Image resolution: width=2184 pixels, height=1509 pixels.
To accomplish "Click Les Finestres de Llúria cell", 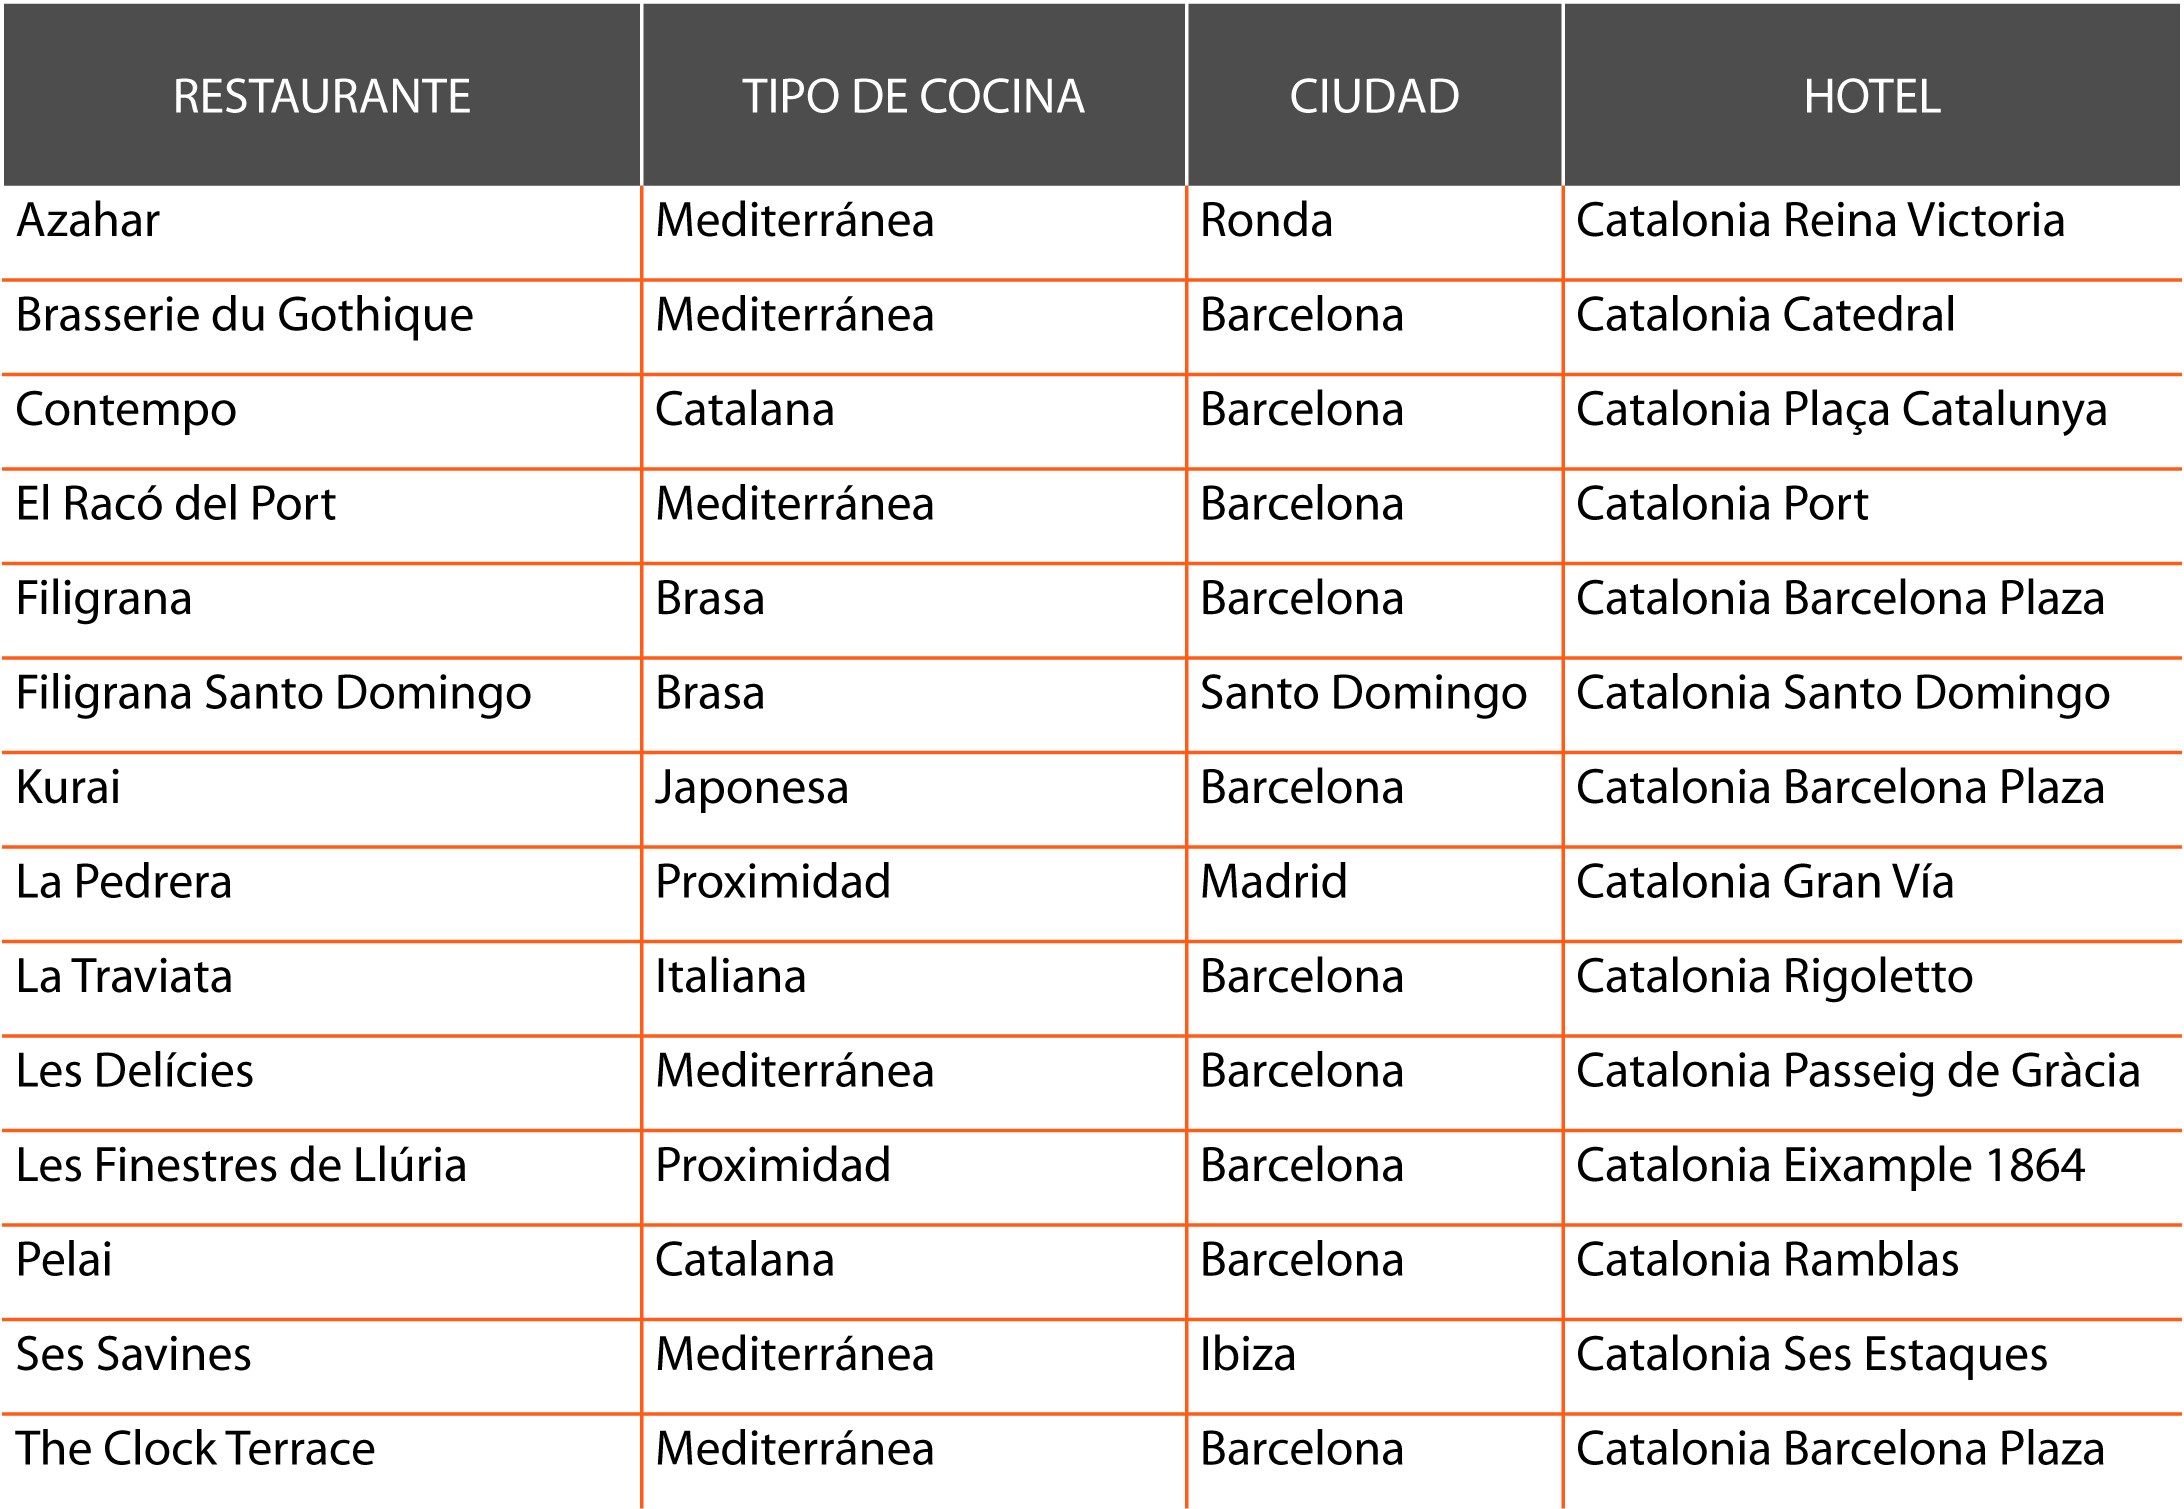I will pyautogui.click(x=241, y=1165).
